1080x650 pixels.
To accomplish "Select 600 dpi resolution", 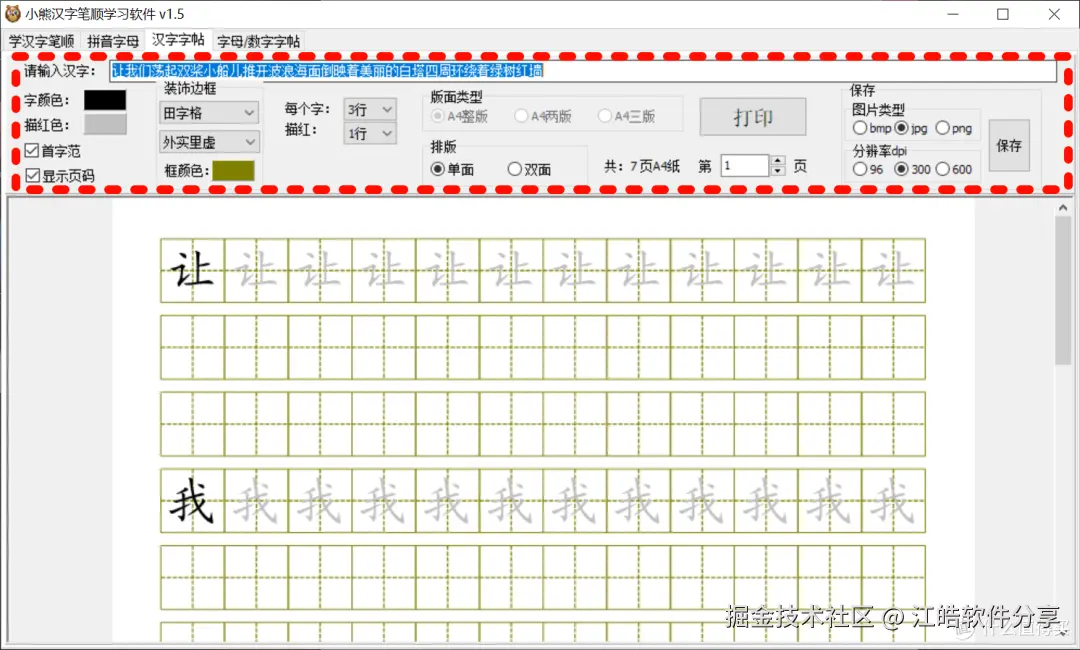I will pos(943,168).
